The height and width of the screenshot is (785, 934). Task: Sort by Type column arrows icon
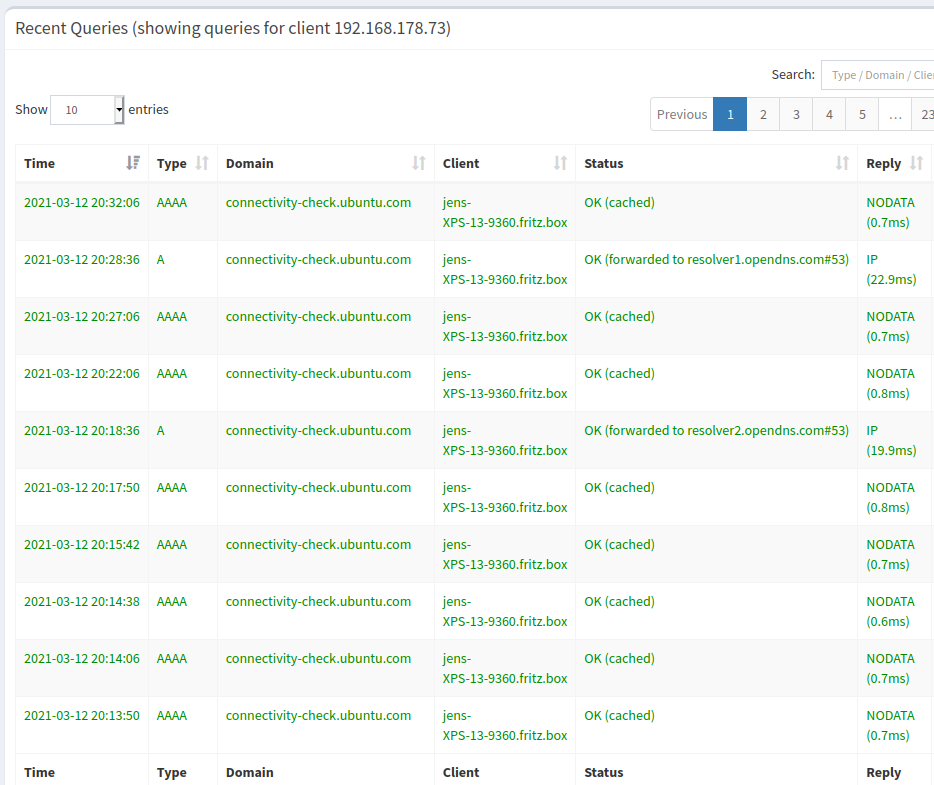tap(202, 163)
